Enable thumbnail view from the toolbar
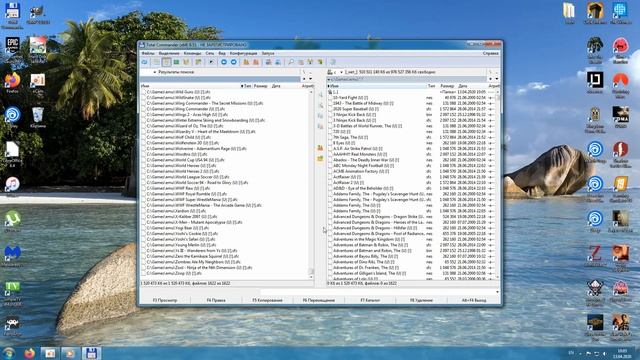The height and width of the screenshot is (360, 640). click(176, 62)
